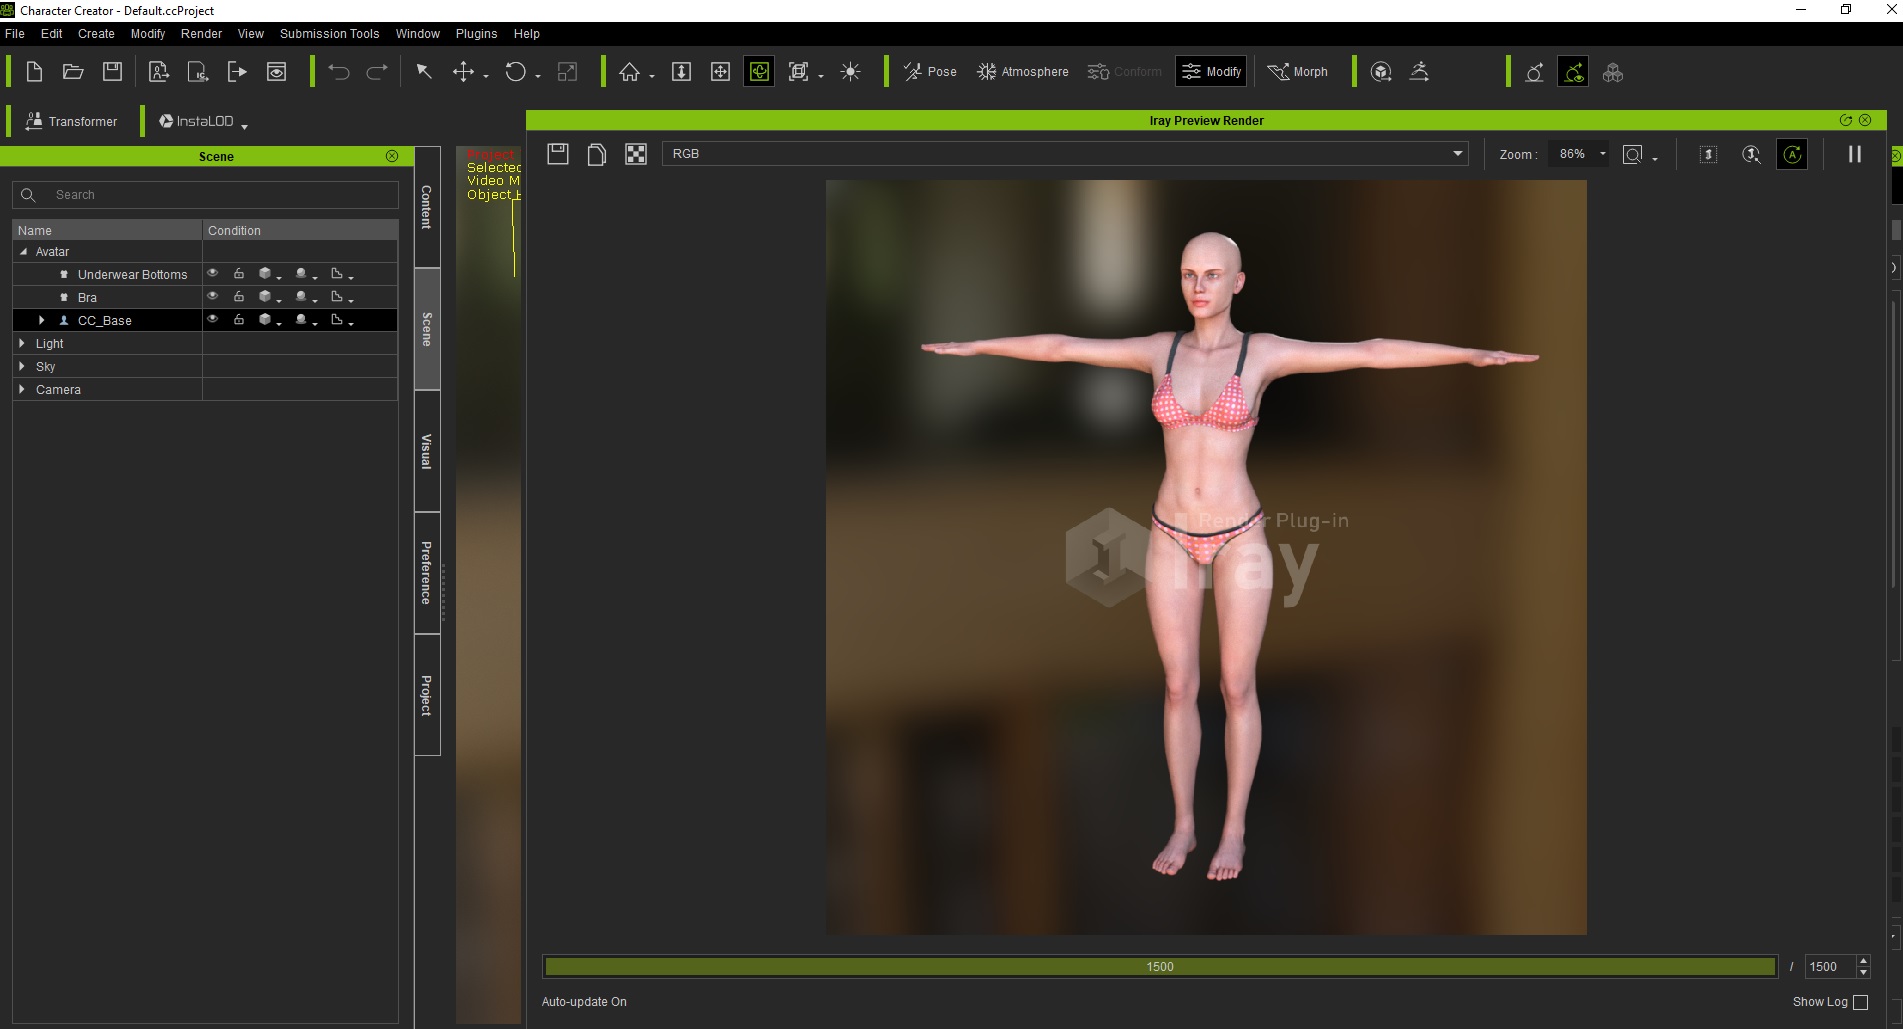The height and width of the screenshot is (1029, 1903).
Task: Increase the max iterations stepper
Action: pos(1863,961)
